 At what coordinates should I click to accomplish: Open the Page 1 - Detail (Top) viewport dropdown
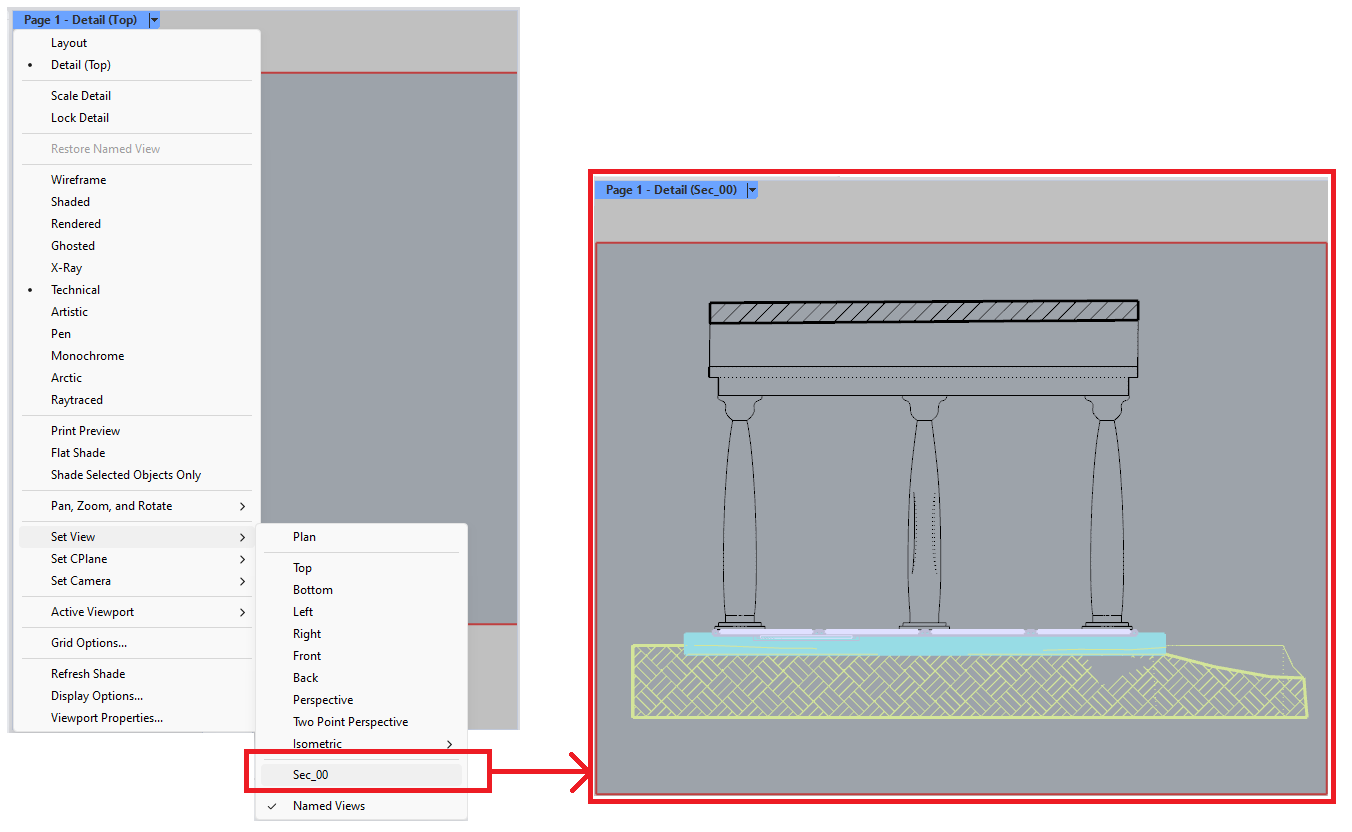click(x=153, y=19)
